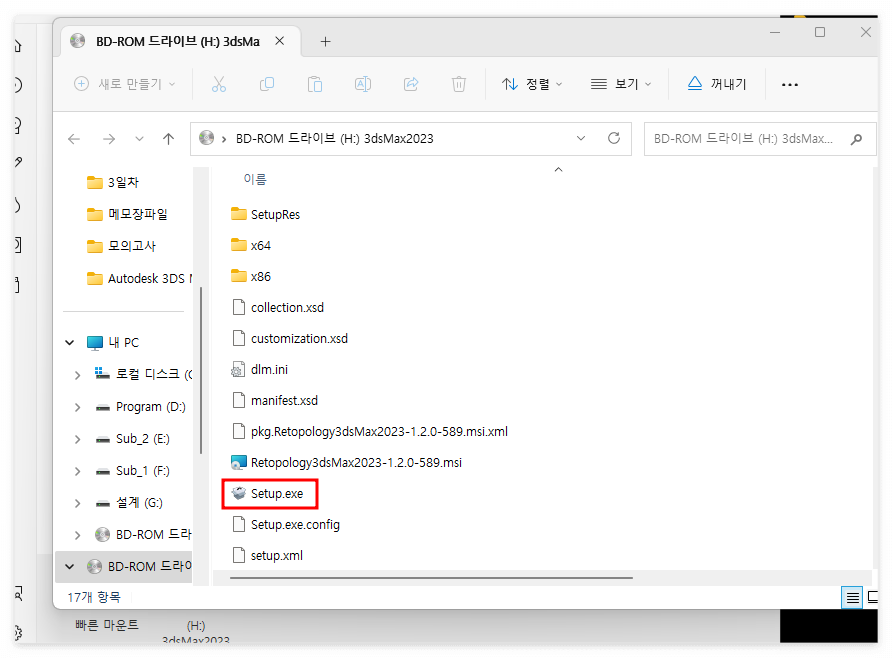Click the address bar path text
The image size is (893, 658).
click(334, 138)
